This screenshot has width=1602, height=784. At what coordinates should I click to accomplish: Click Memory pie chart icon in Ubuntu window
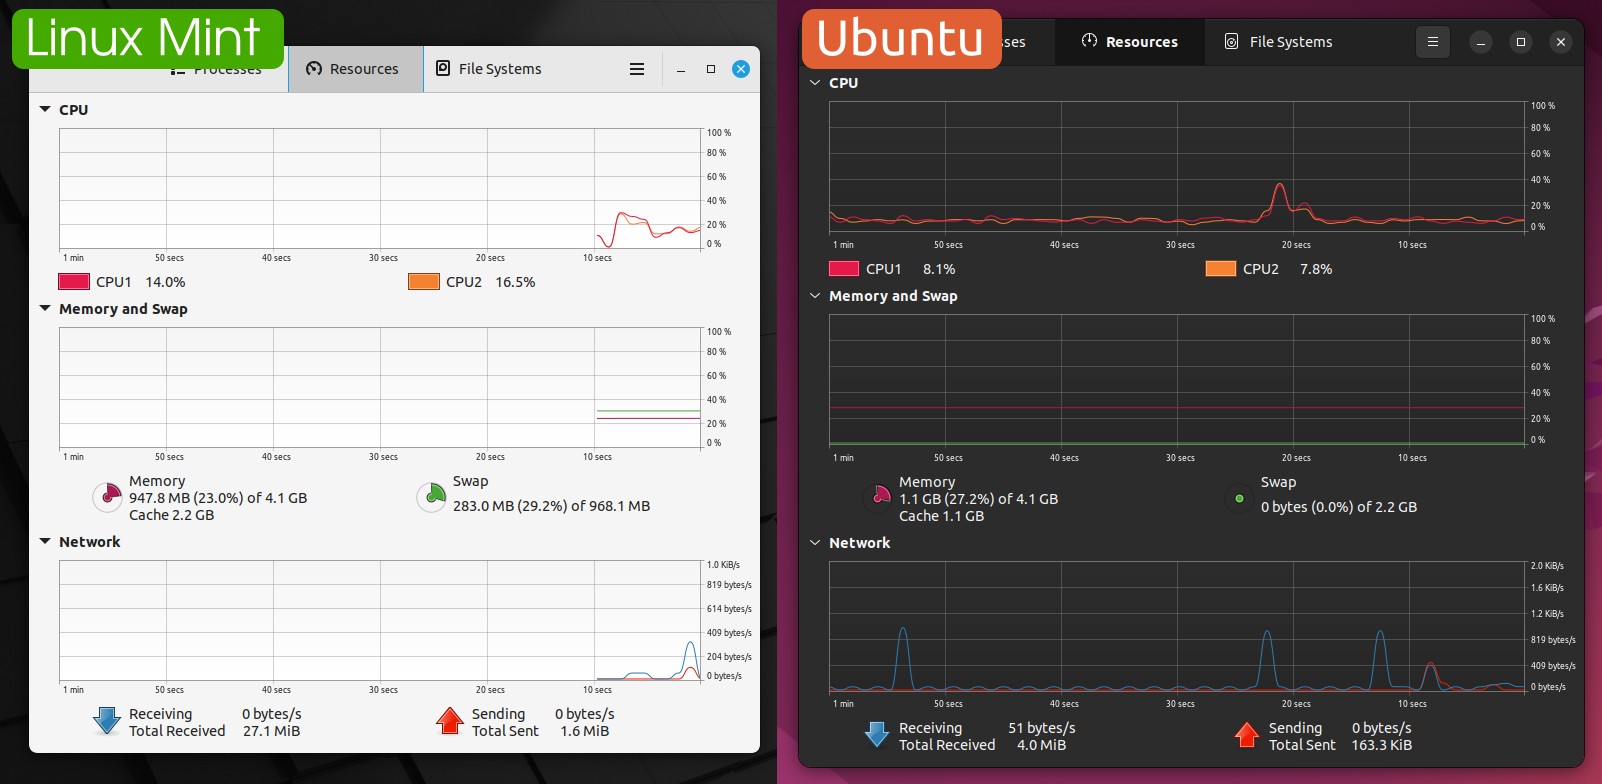point(877,497)
